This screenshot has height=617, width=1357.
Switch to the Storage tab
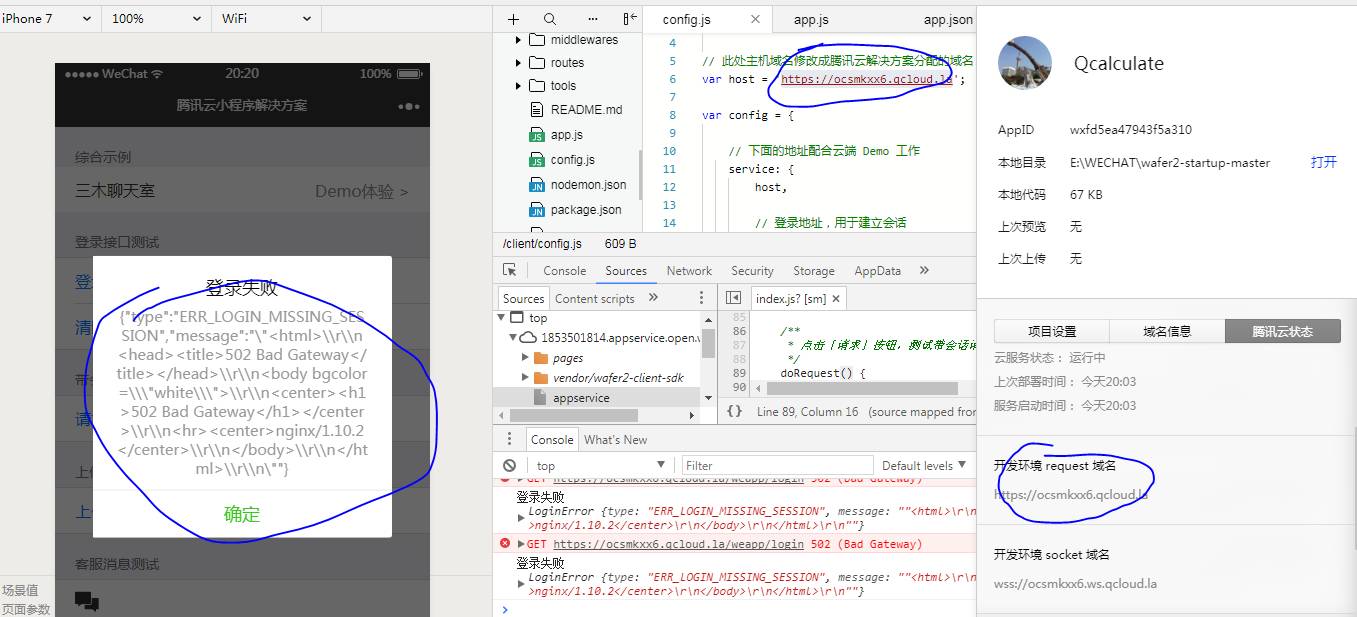pos(814,271)
